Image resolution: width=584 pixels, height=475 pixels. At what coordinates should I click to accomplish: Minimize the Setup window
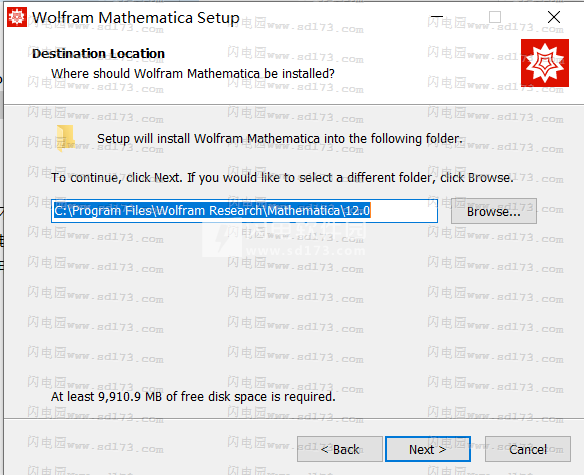pos(437,17)
